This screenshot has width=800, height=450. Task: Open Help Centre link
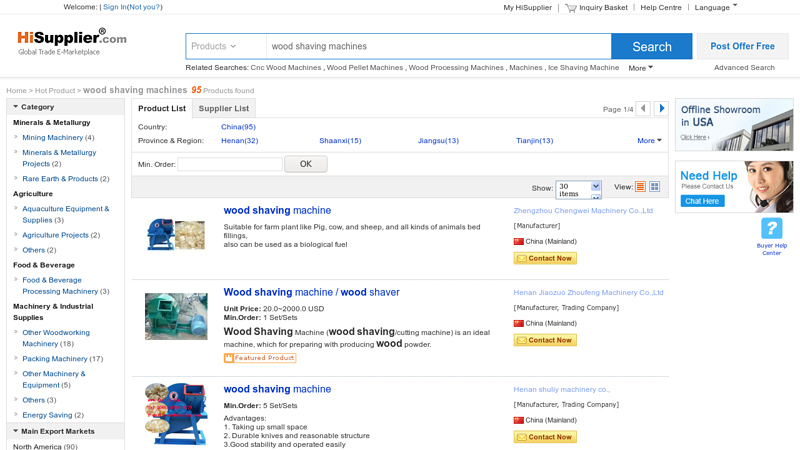point(661,8)
